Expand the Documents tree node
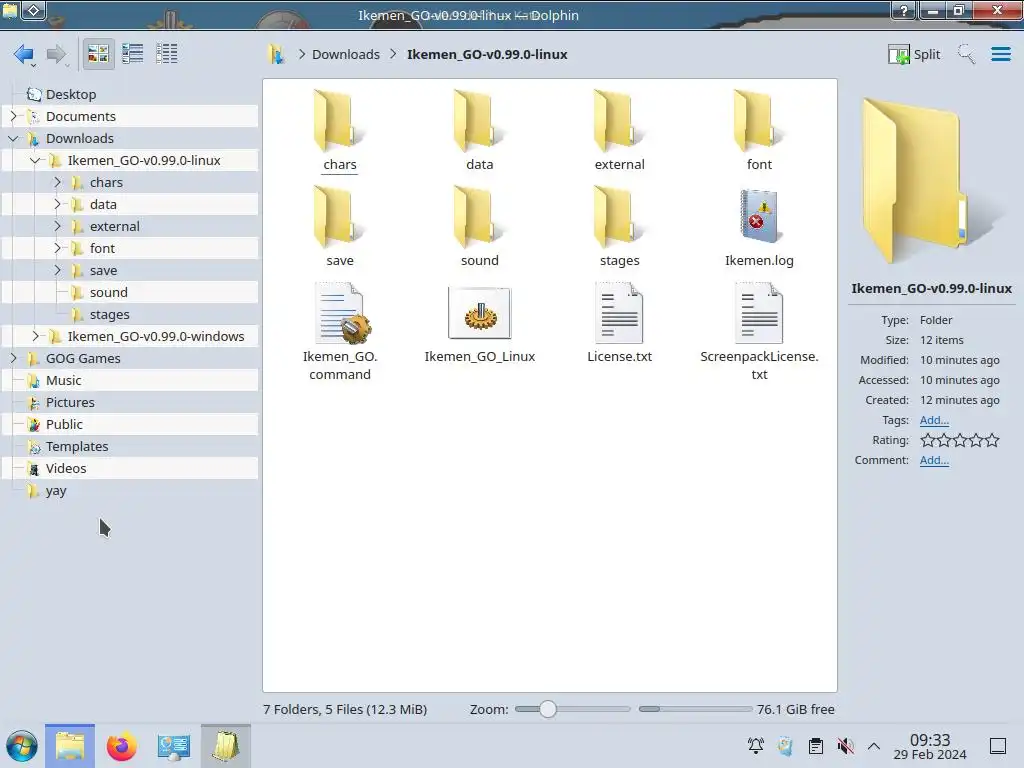 click(x=14, y=116)
